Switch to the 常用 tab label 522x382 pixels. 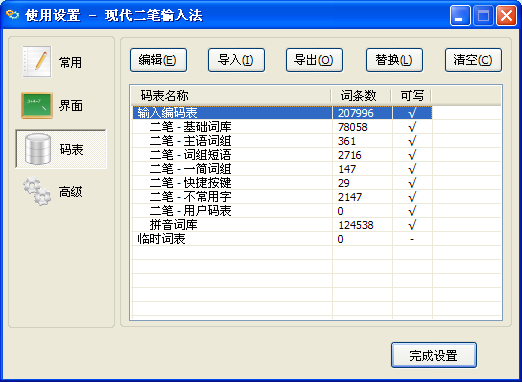click(x=70, y=62)
